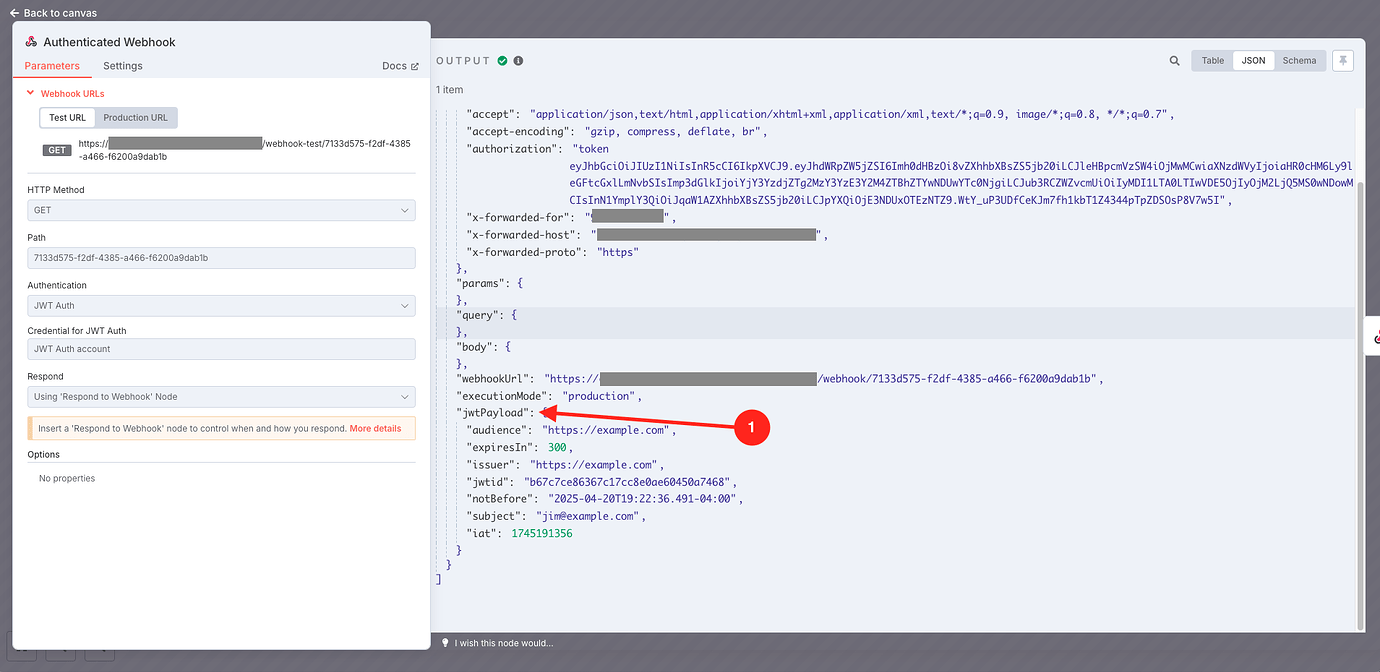The image size is (1380, 672).
Task: Click the lightbulb 'I wish this node would' icon
Action: pyautogui.click(x=444, y=643)
